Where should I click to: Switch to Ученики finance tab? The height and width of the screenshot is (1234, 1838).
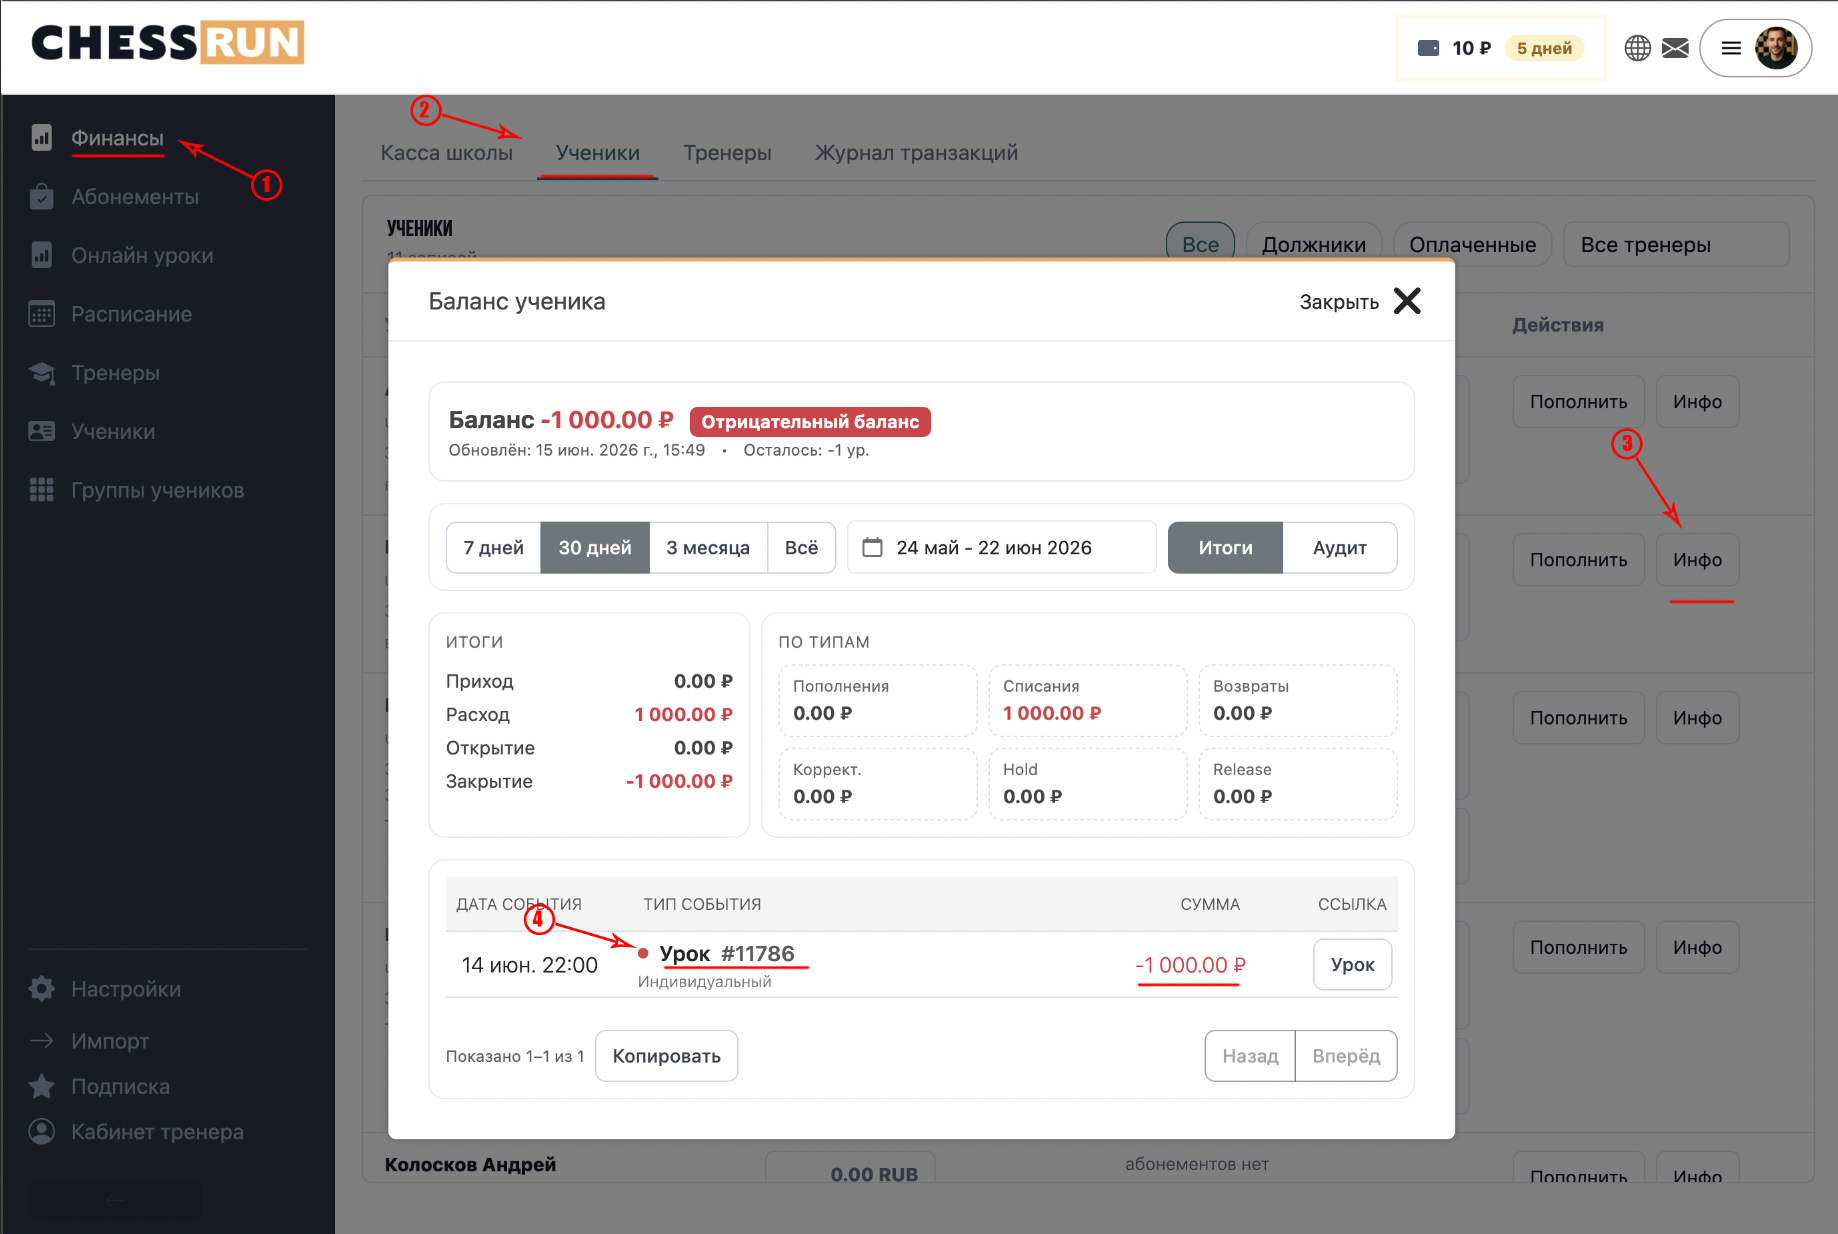pyautogui.click(x=597, y=153)
